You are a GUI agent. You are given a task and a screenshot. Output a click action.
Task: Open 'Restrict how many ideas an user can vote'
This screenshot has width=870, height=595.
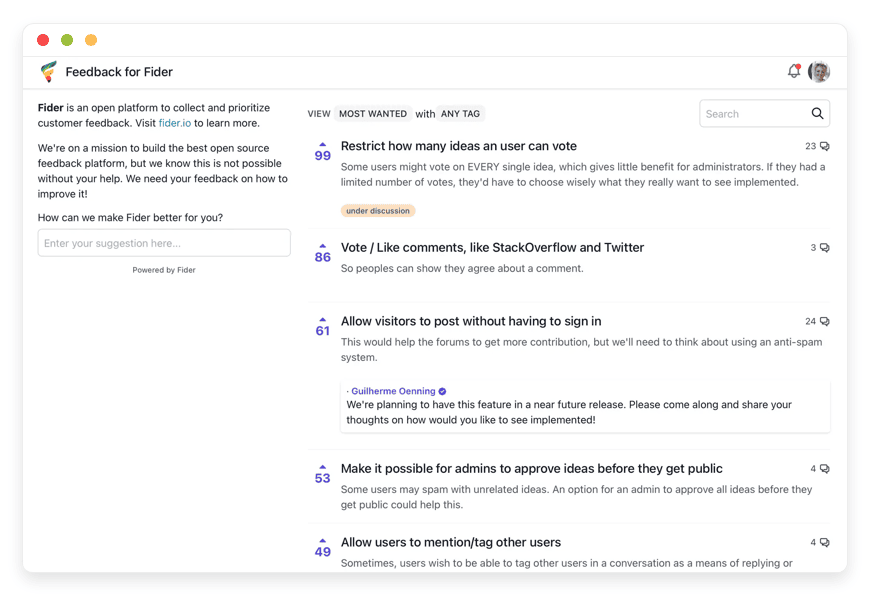458,146
